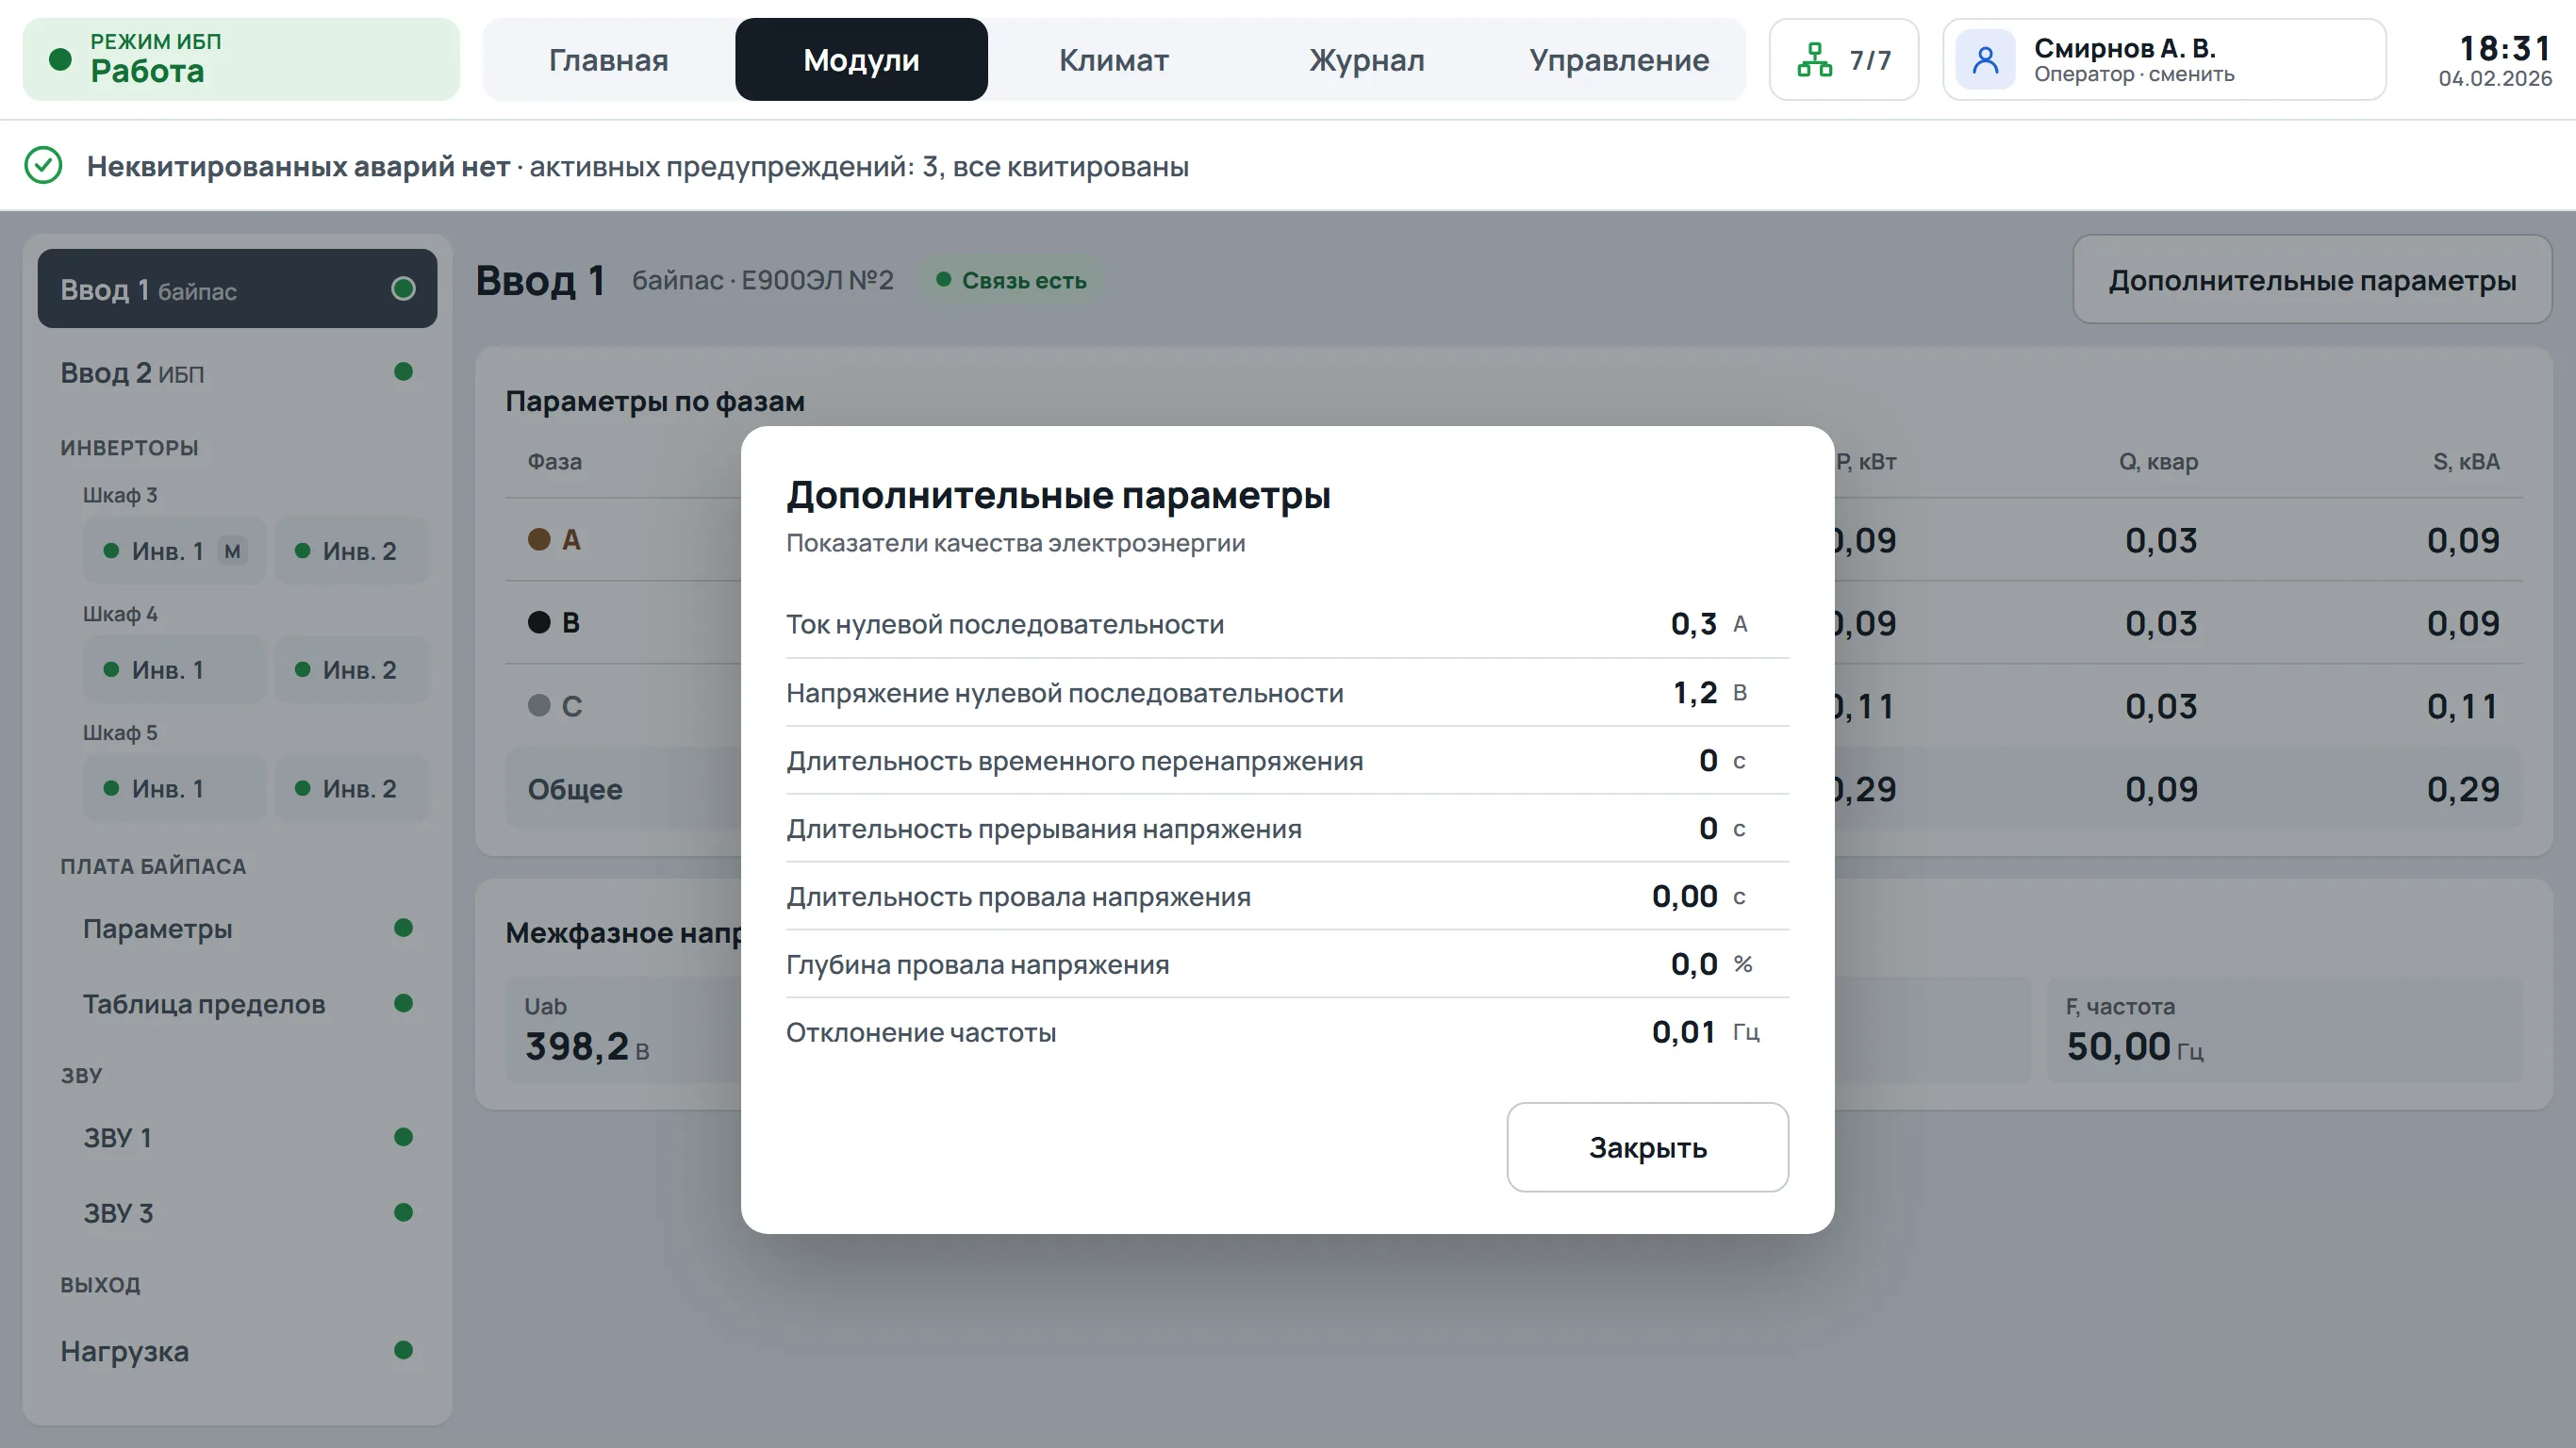Switch to the Климат tab
This screenshot has width=2576, height=1448.
[1113, 60]
